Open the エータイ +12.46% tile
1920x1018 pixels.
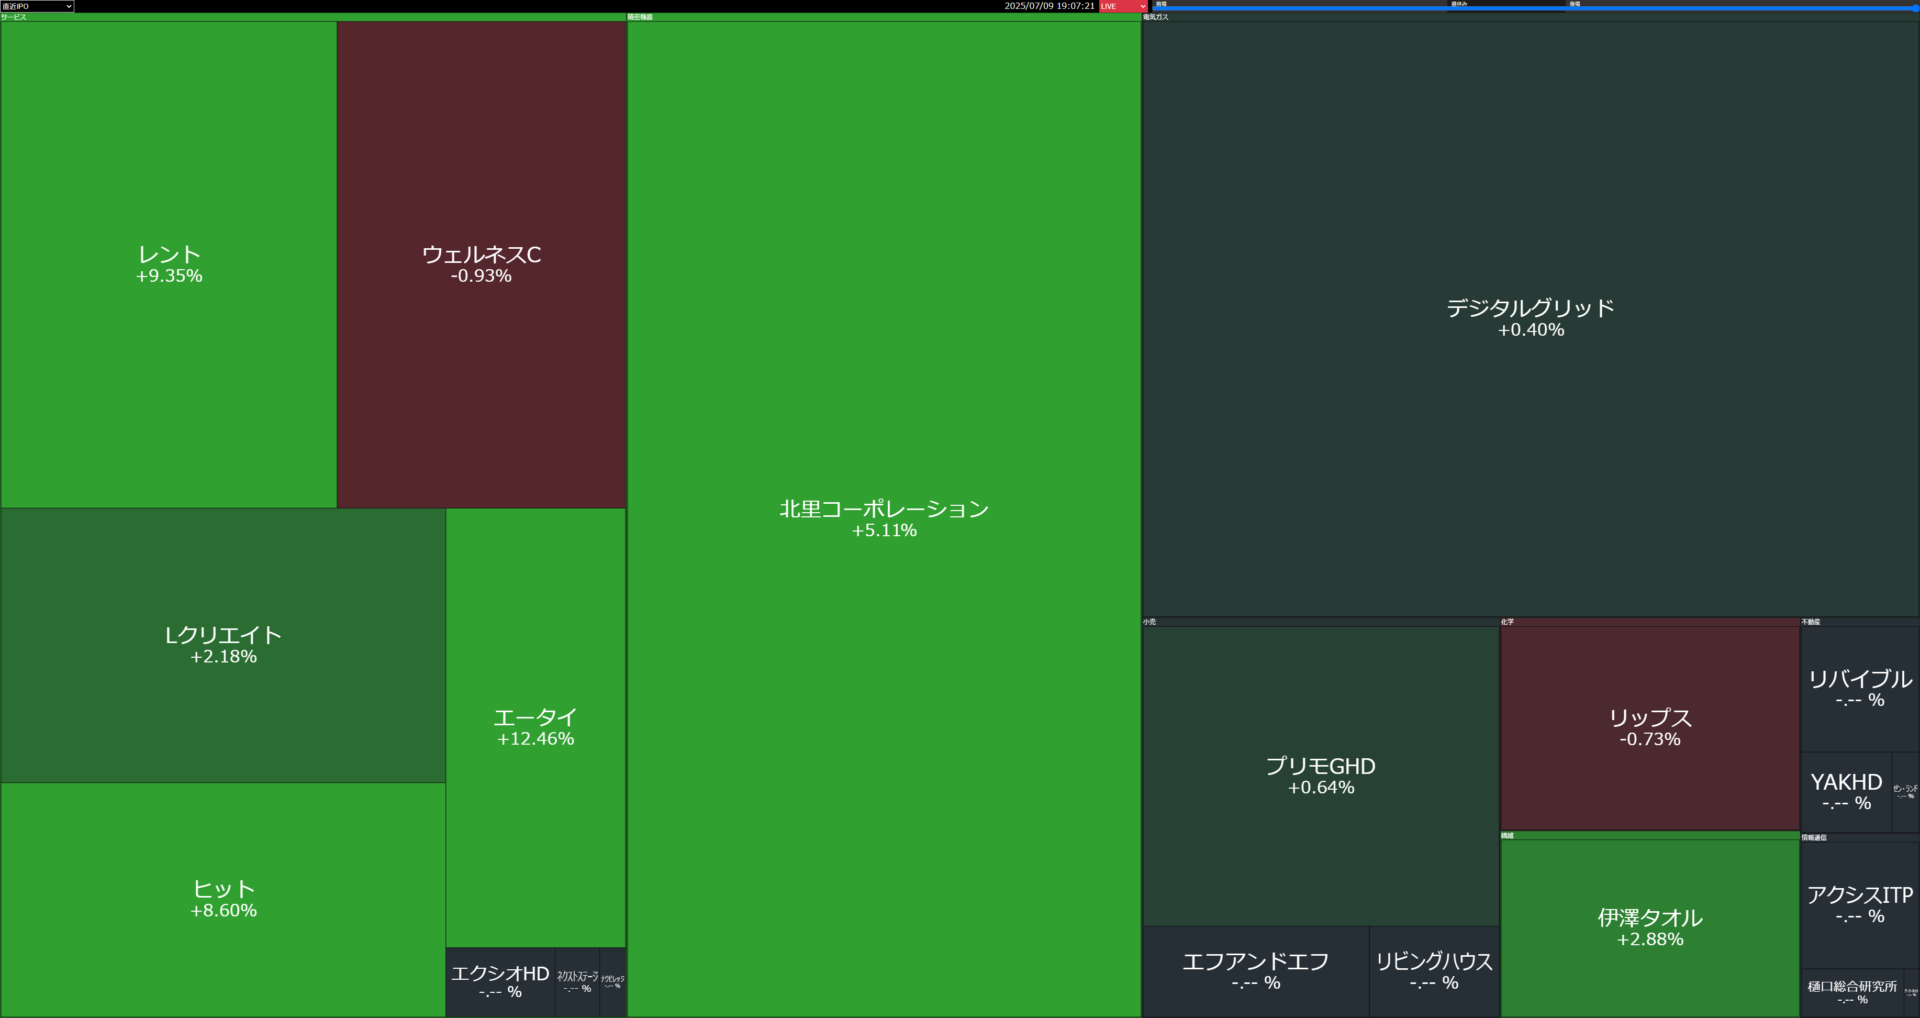(x=536, y=727)
